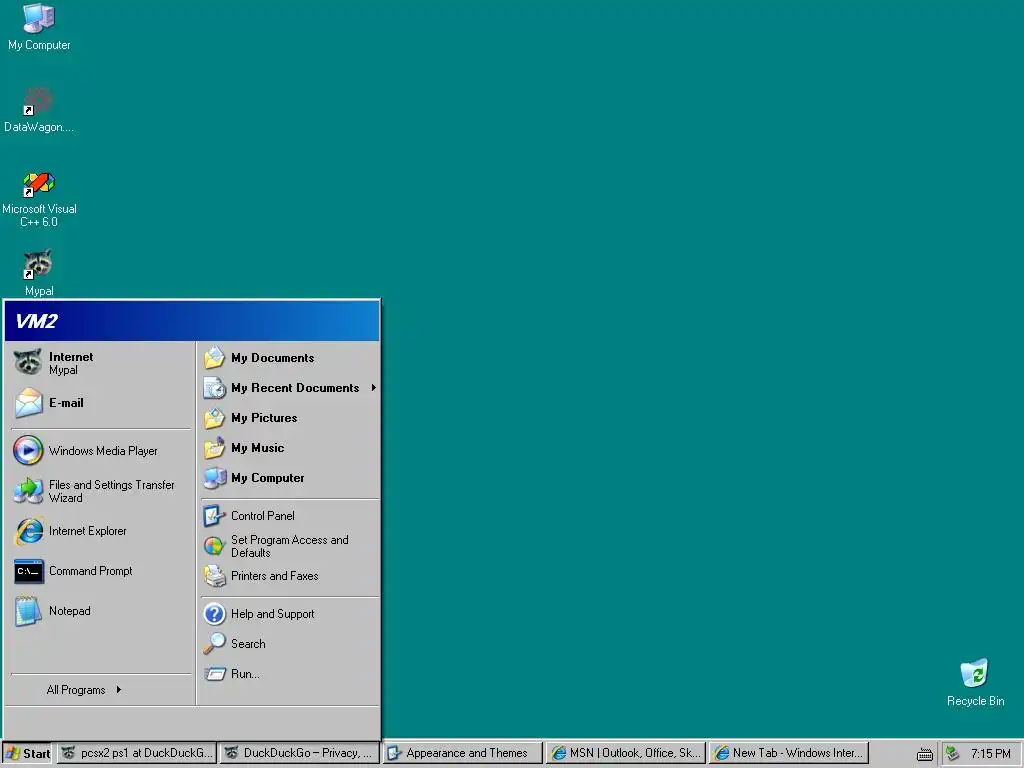1024x768 pixels.
Task: Switch to MSN Outlook taskbar window
Action: click(x=626, y=753)
